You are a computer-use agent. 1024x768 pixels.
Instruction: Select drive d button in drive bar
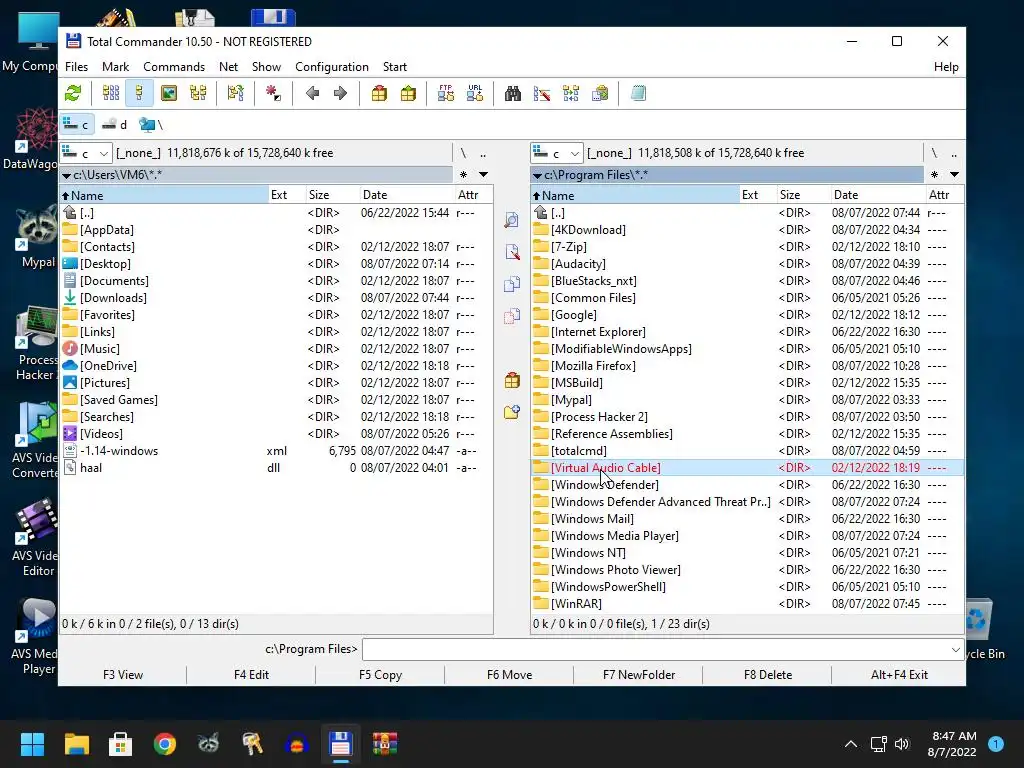click(115, 124)
